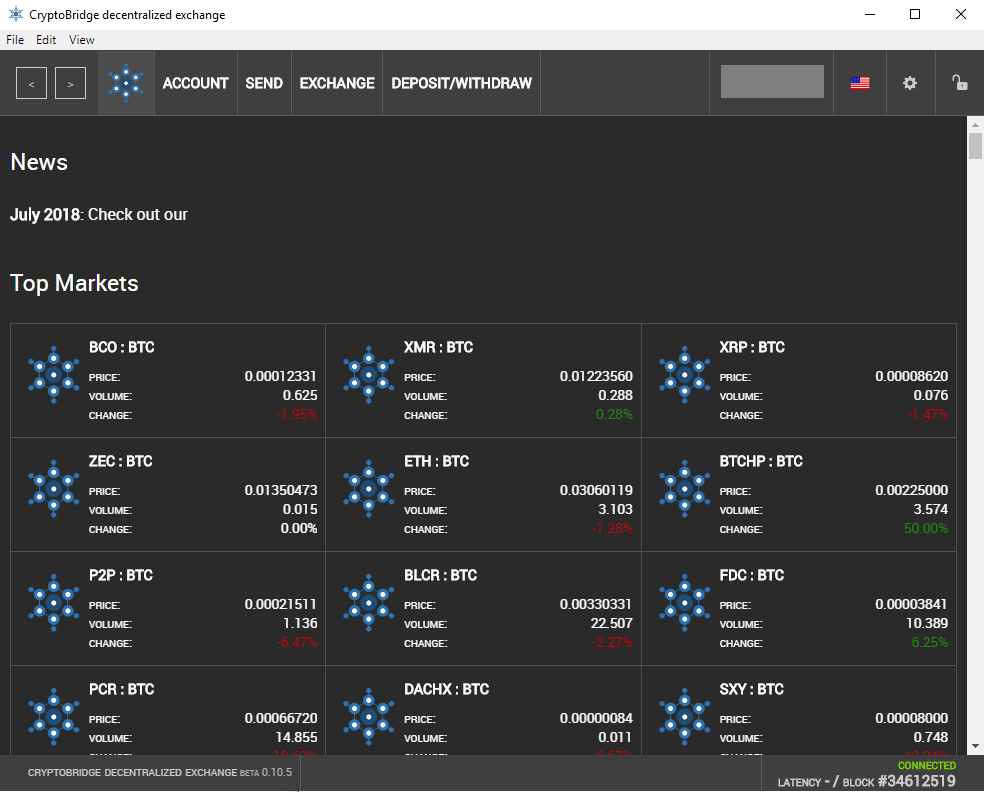984x792 pixels.
Task: Click the BCO price 0.00012331
Action: click(281, 376)
